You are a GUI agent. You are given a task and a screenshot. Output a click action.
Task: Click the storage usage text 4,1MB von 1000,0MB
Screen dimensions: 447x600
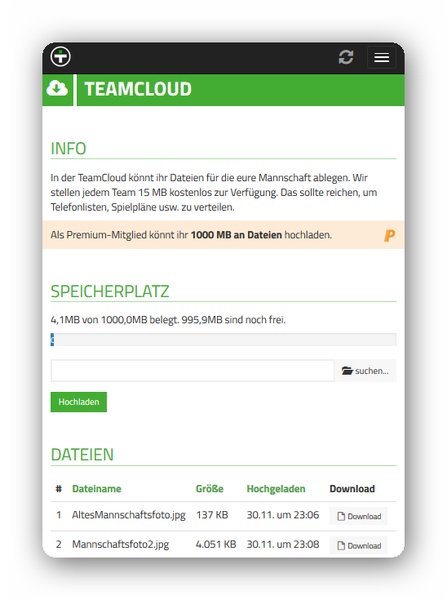coord(168,320)
